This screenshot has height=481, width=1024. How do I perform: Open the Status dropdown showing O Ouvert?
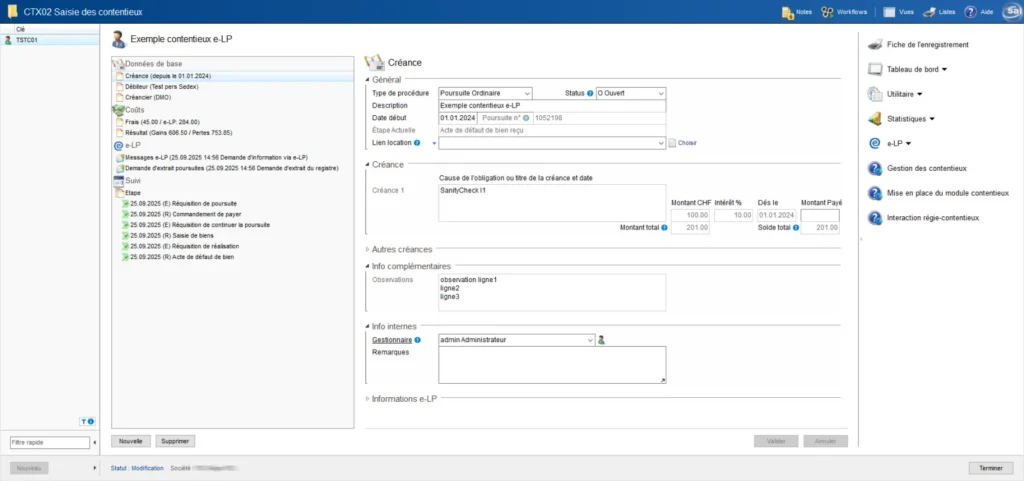point(631,93)
